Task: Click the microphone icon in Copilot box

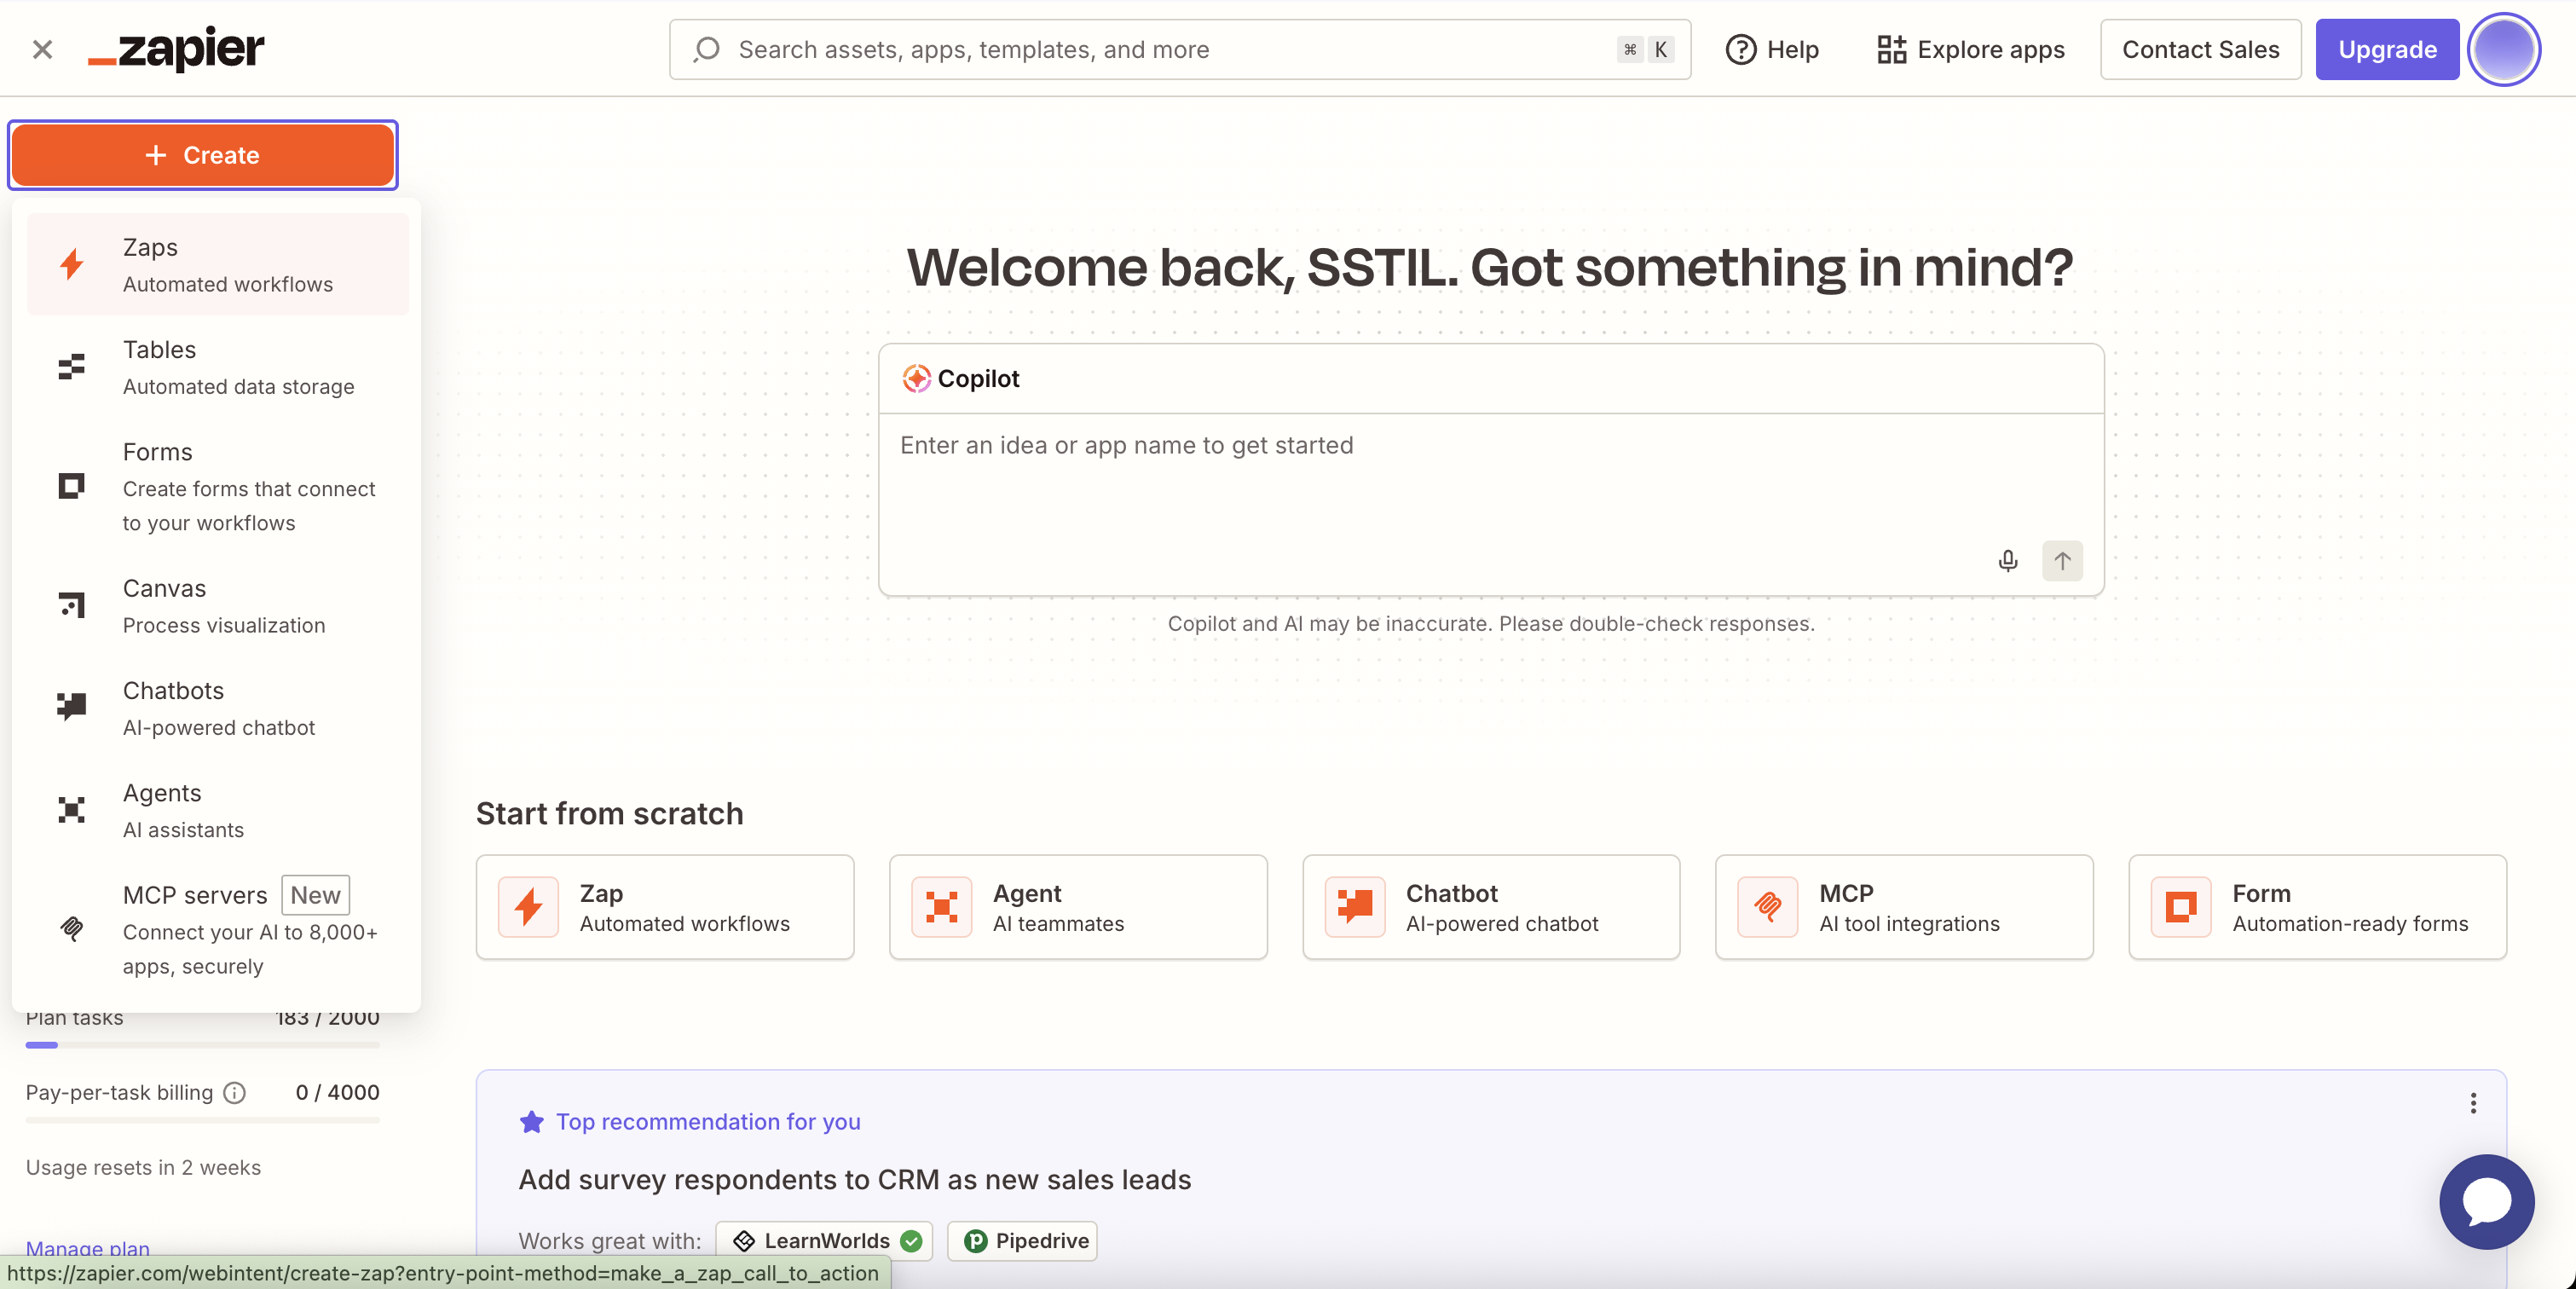Action: click(x=2007, y=560)
